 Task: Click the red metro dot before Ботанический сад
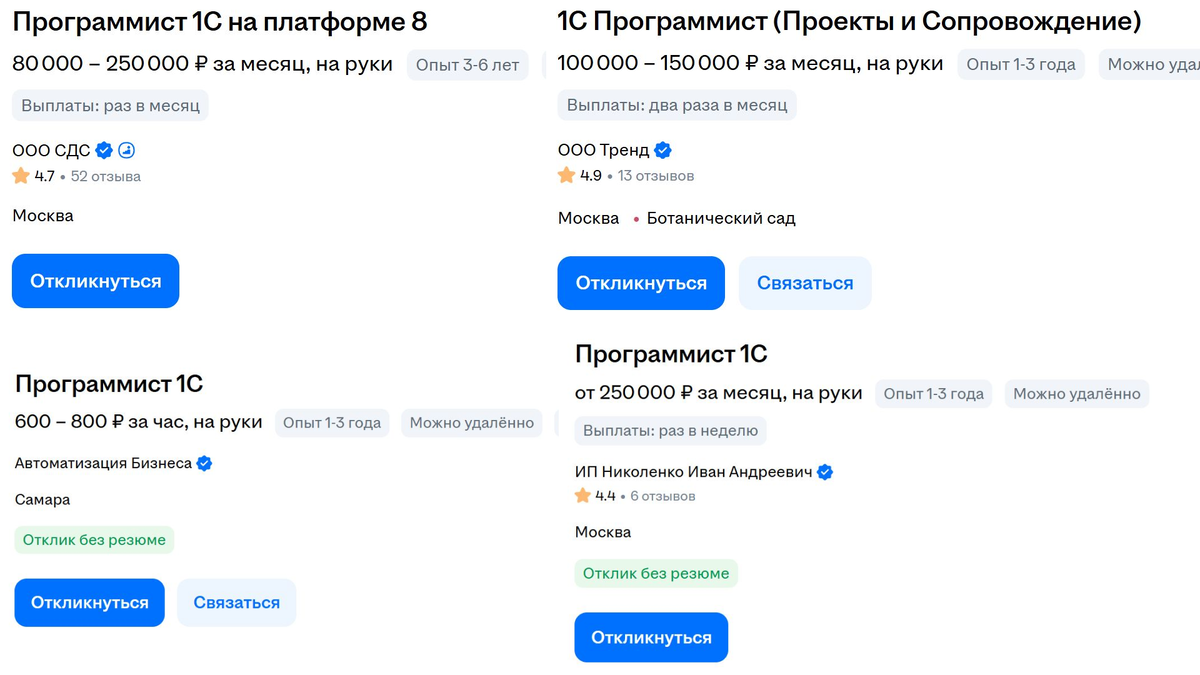(637, 218)
